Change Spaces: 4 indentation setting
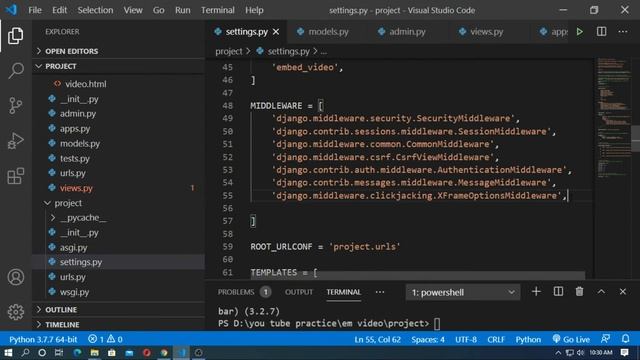 [428, 339]
